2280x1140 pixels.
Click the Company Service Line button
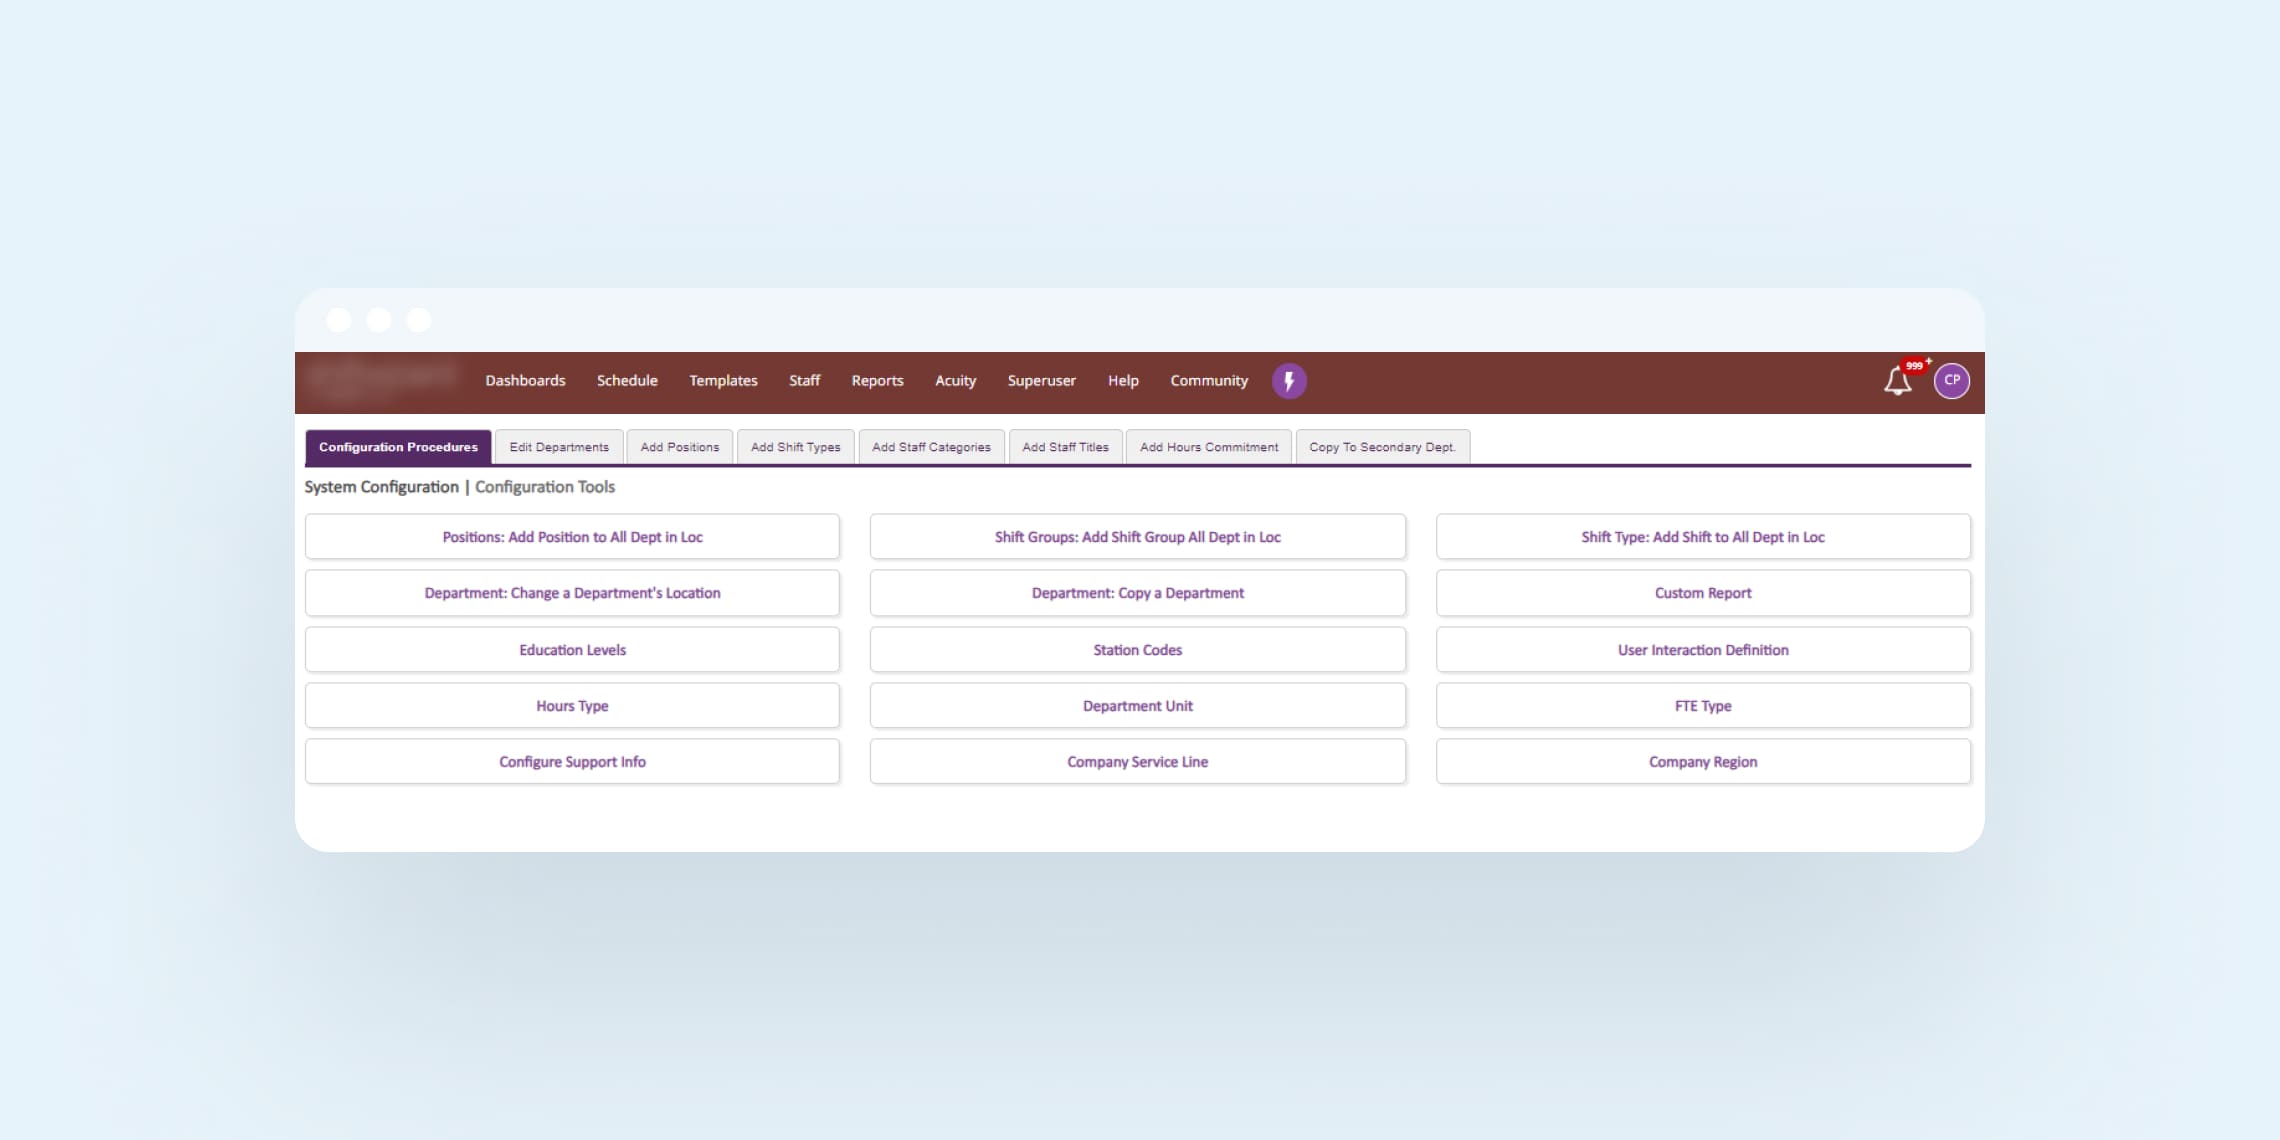[1137, 762]
